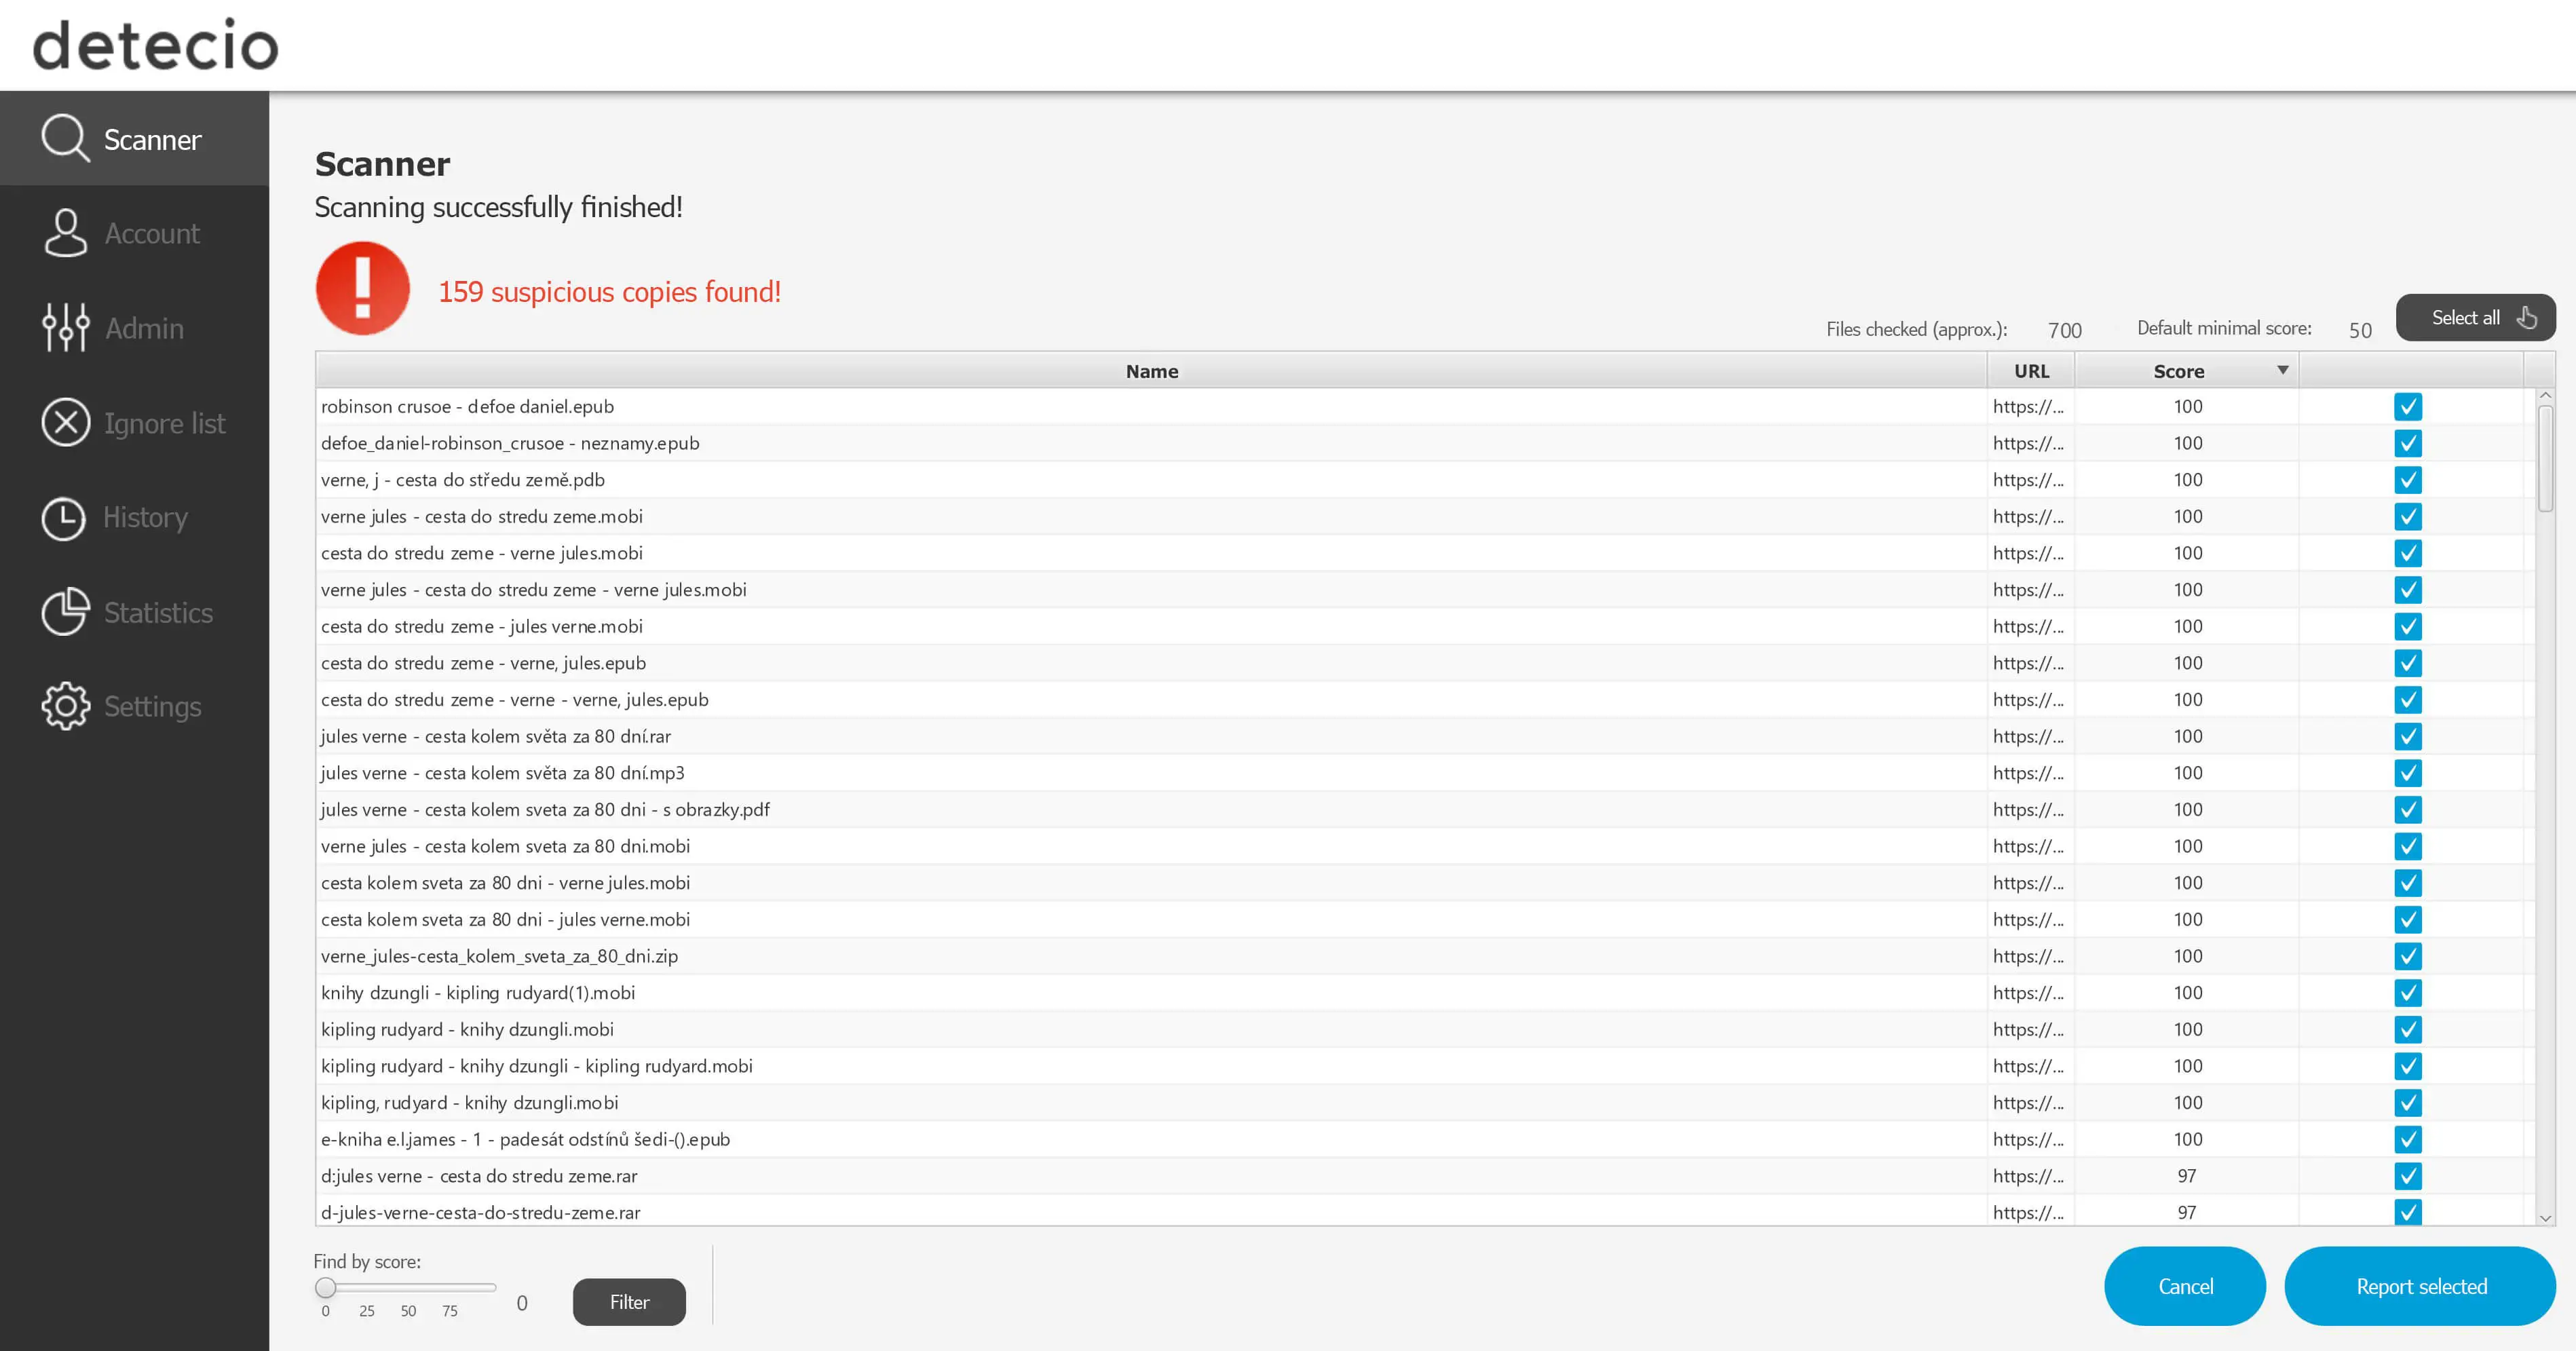Select row cesta do stredu zeme - verne, jules.epub
The width and height of the screenshot is (2576, 1351).
click(1425, 663)
